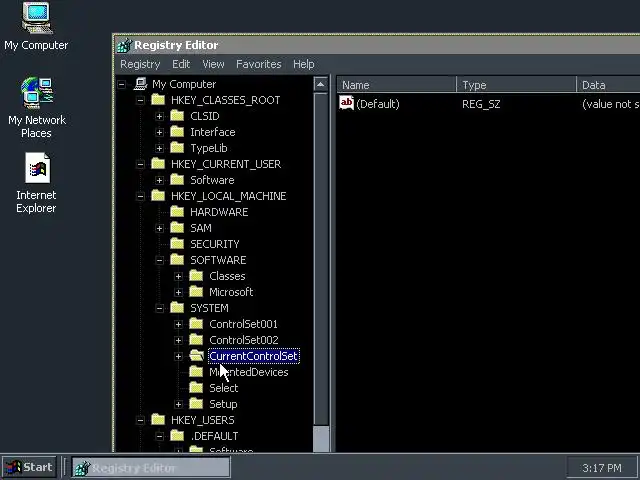Open the Favorites menu

(258, 64)
